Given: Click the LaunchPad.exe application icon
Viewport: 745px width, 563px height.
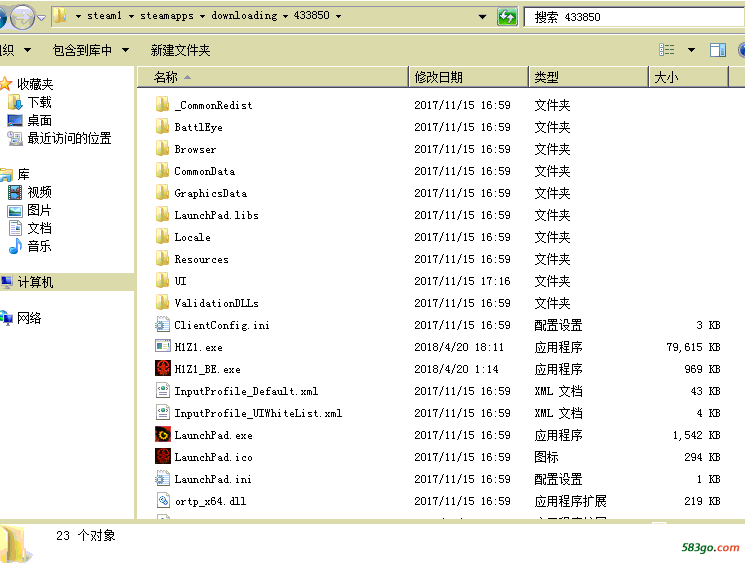Looking at the screenshot, I should tap(162, 434).
